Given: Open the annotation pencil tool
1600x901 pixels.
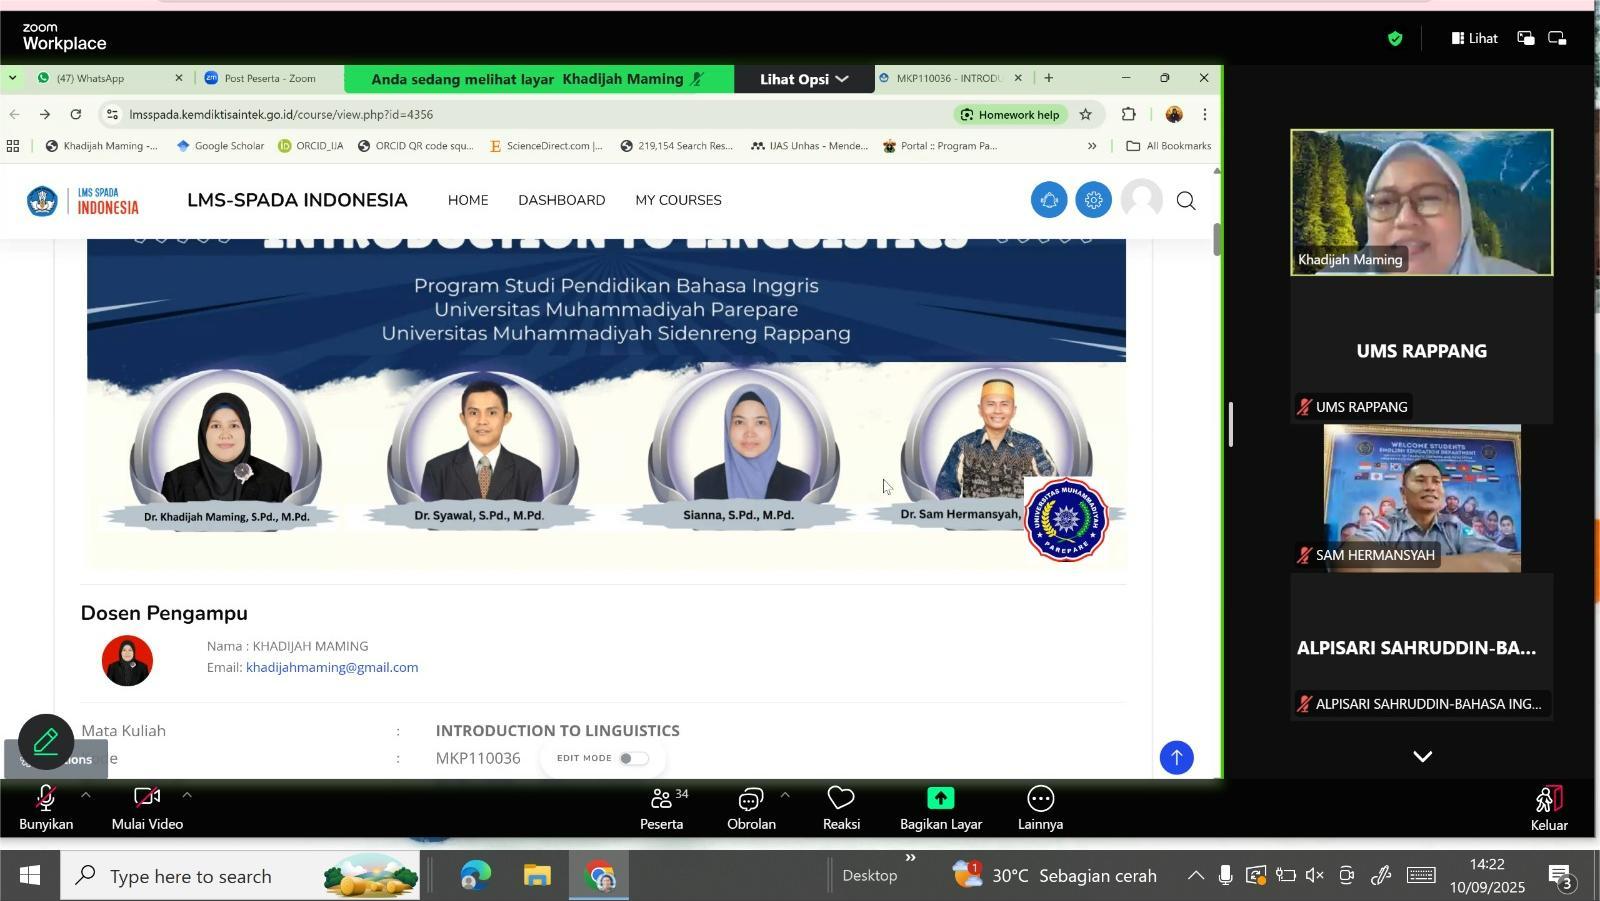Looking at the screenshot, I should tap(46, 741).
